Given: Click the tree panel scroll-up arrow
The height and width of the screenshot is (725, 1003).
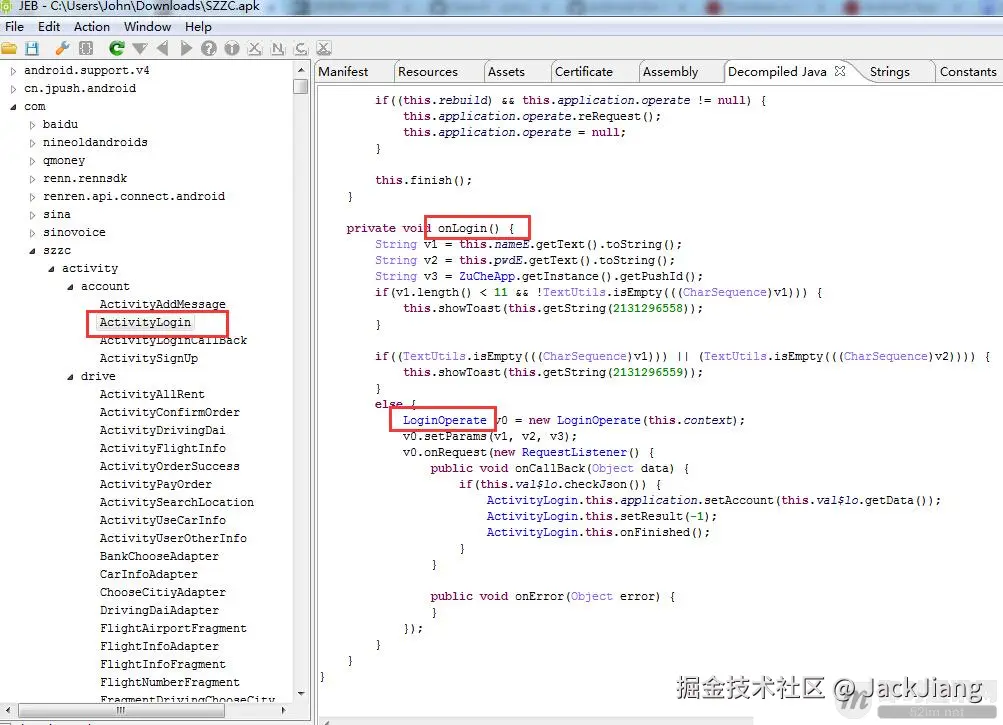Looking at the screenshot, I should (x=301, y=69).
